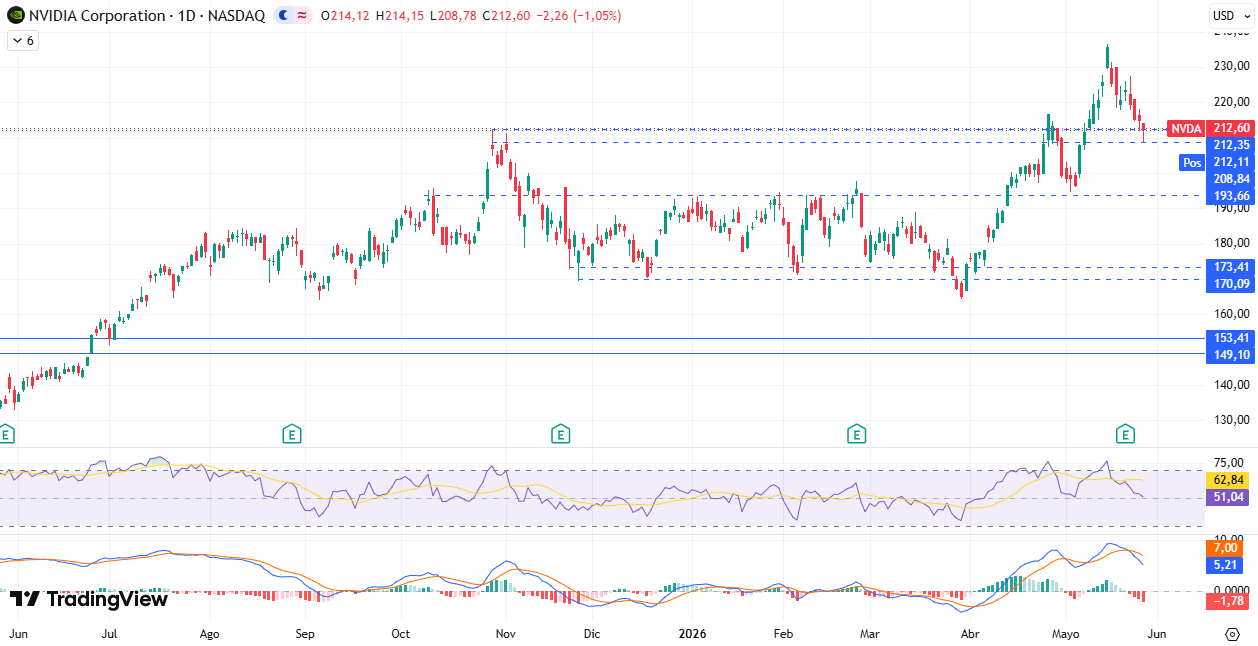Click the post-market moon session icon
The height and width of the screenshot is (646, 1258).
[283, 15]
